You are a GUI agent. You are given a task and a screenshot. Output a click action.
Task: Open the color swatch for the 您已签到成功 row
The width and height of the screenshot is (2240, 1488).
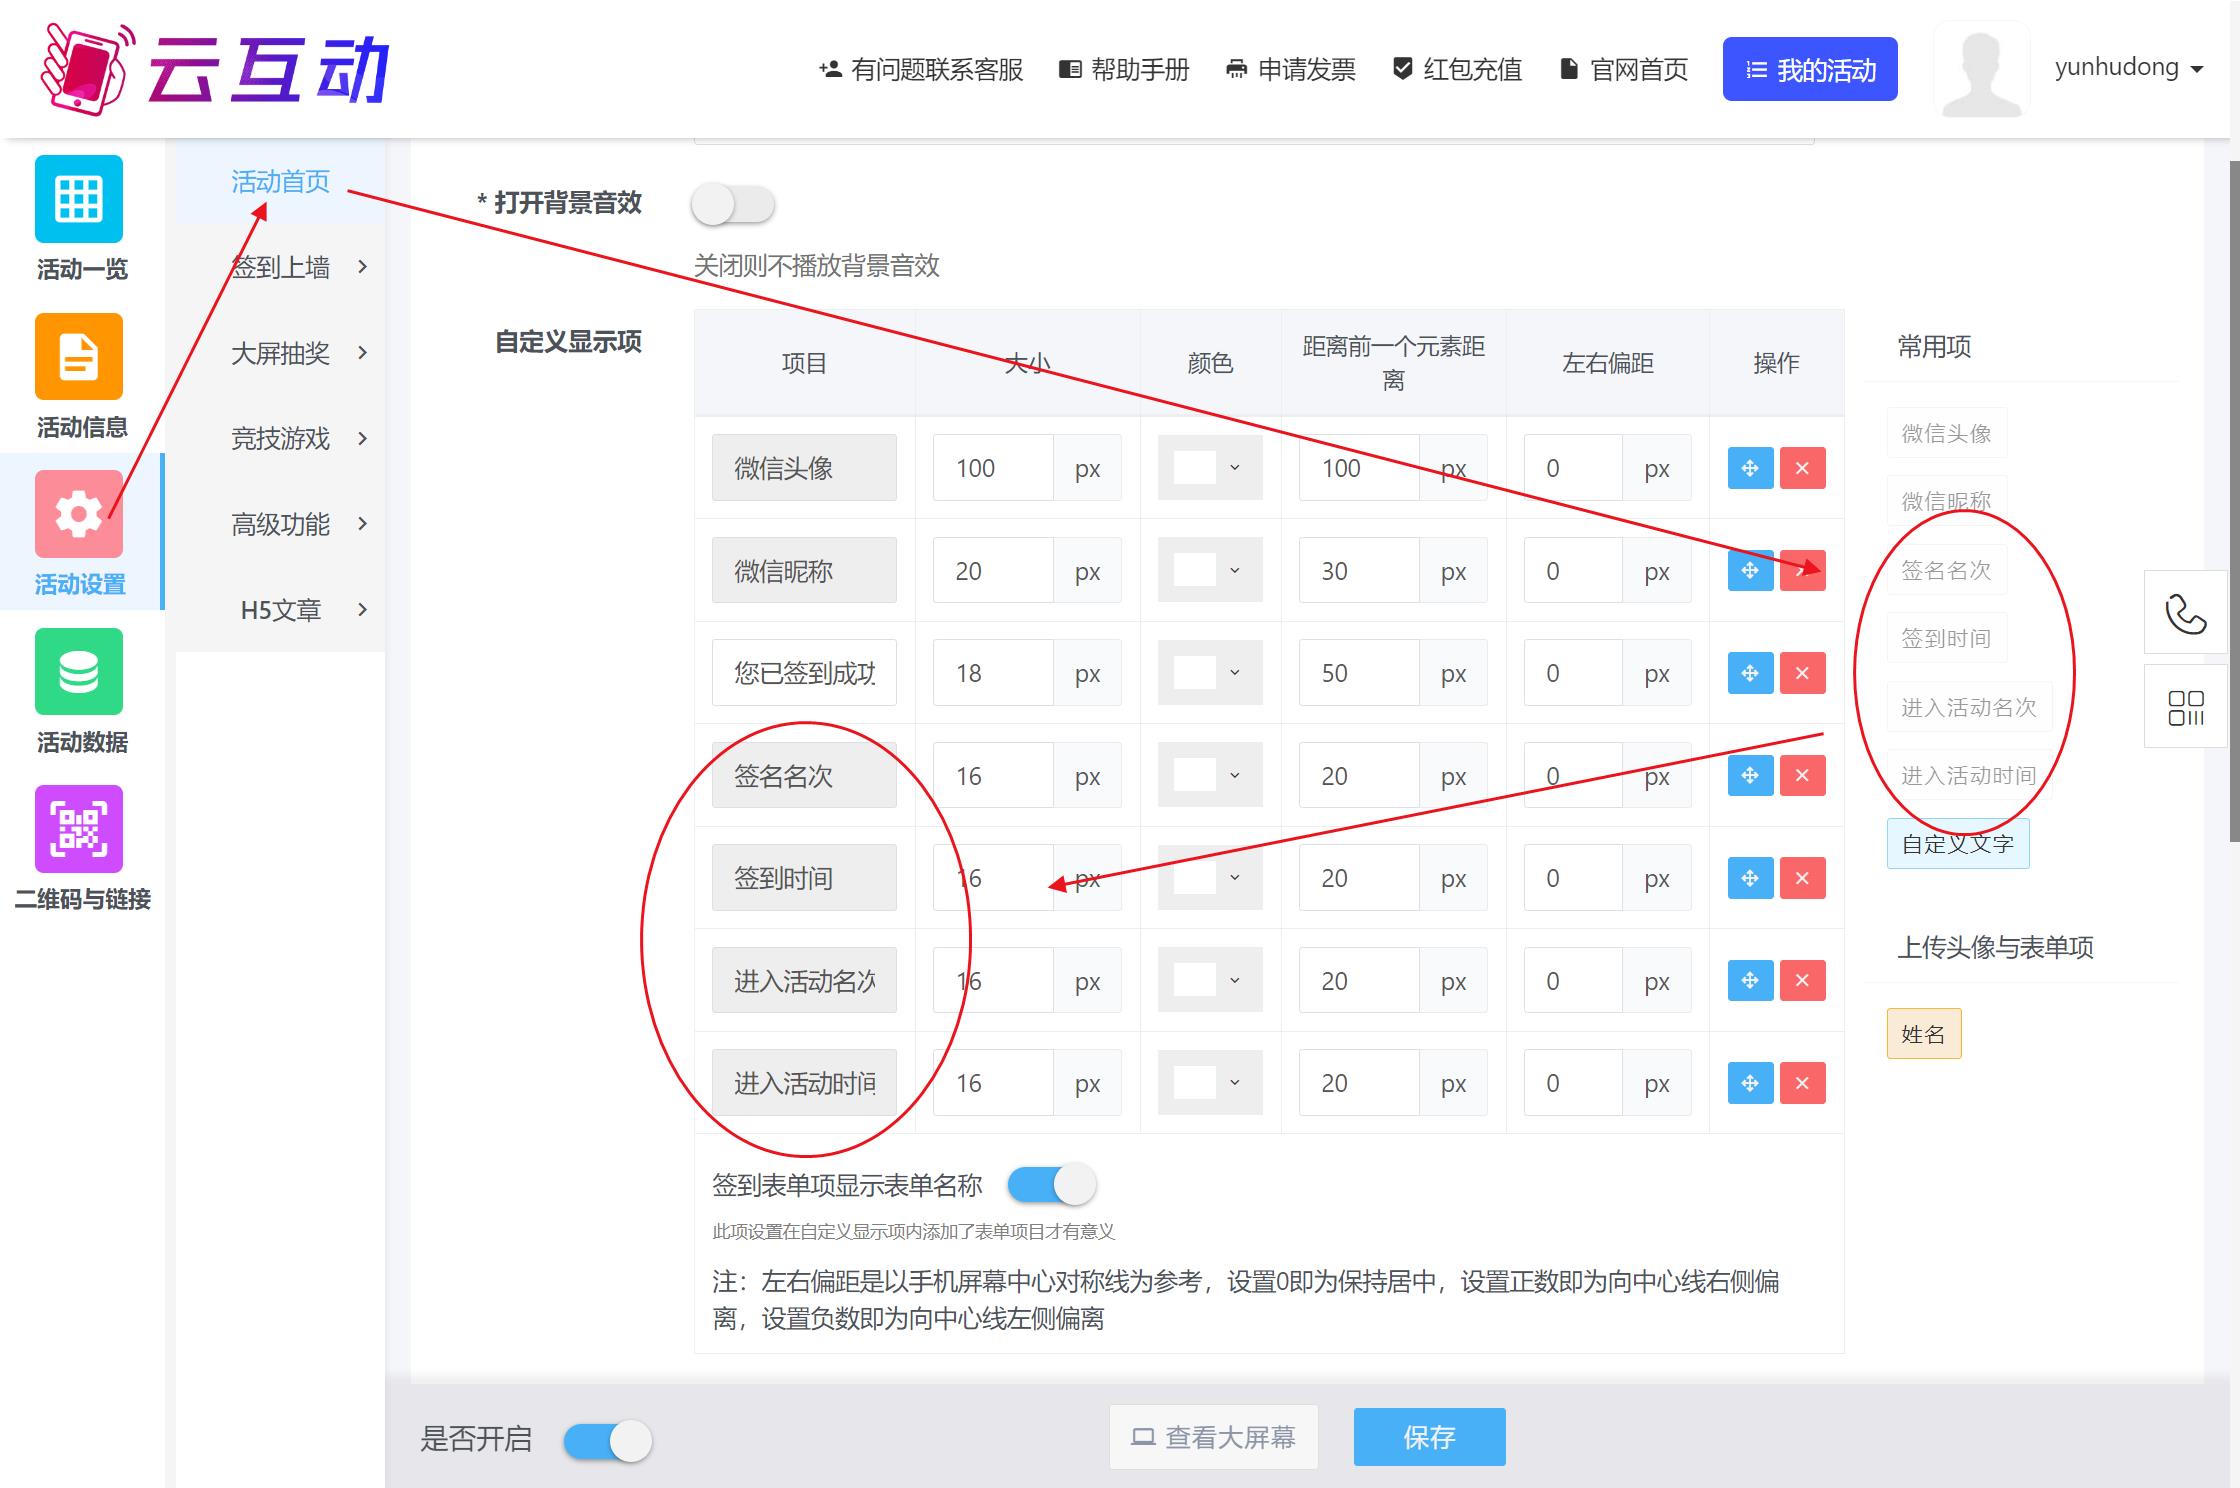[x=1209, y=672]
